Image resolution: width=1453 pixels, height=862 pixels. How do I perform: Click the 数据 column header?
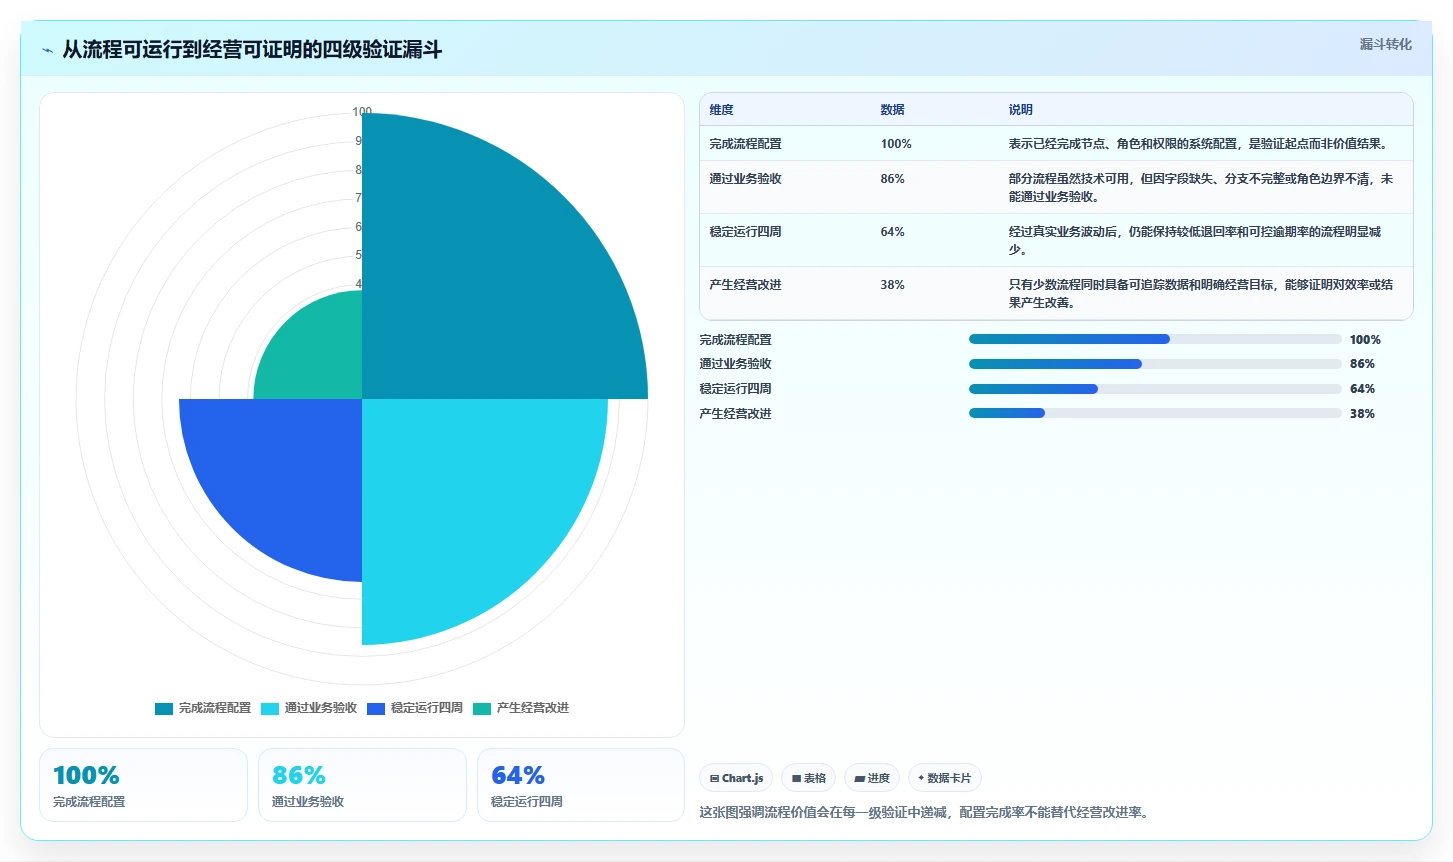click(892, 110)
